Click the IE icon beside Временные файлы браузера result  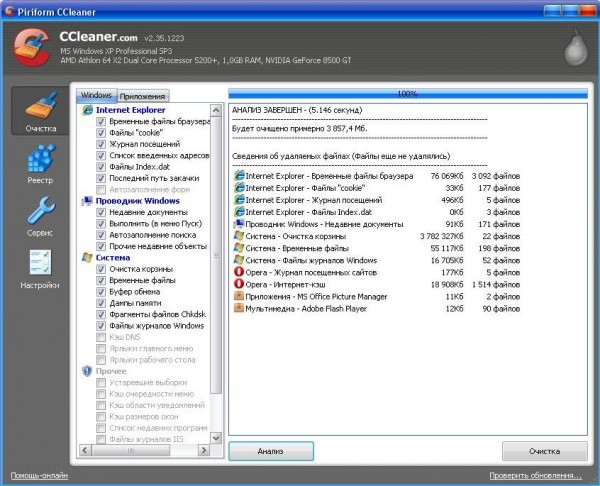point(239,176)
